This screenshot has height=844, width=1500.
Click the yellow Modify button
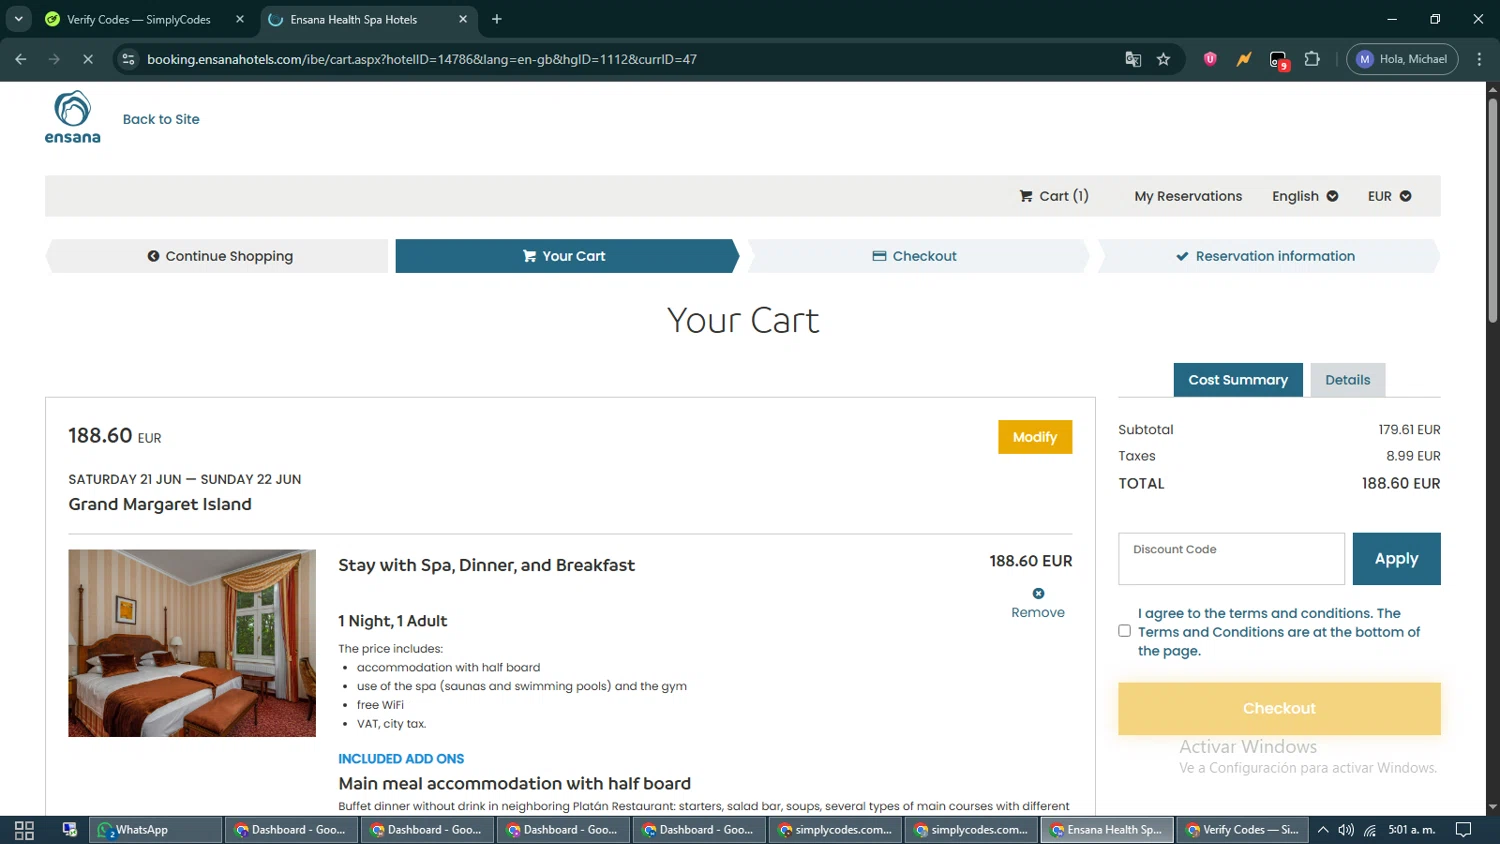pyautogui.click(x=1035, y=437)
